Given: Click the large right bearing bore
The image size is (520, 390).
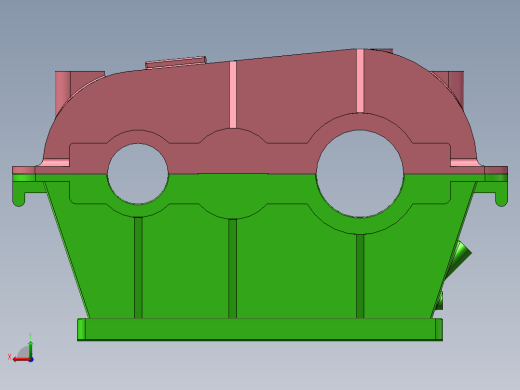Looking at the screenshot, I should tap(360, 174).
